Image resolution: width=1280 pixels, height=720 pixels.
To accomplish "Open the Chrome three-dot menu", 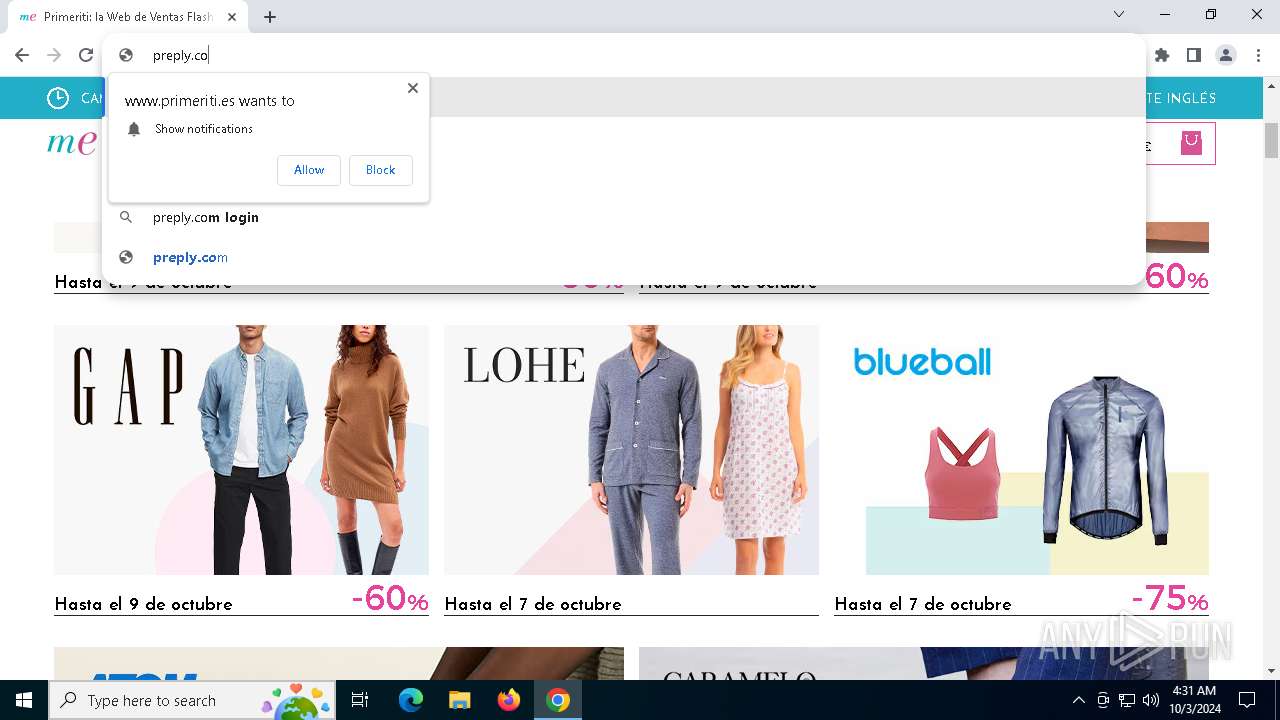I will pos(1258,55).
